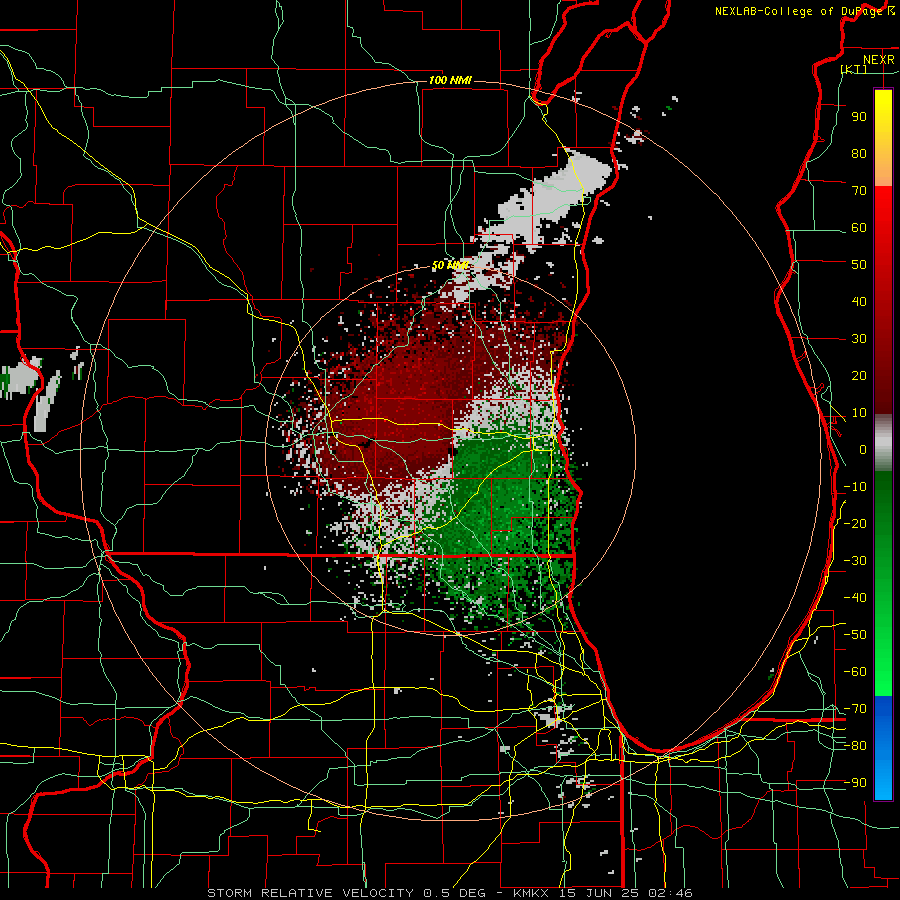Click the 40 label on velocity scale
900x900 pixels.
[859, 301]
